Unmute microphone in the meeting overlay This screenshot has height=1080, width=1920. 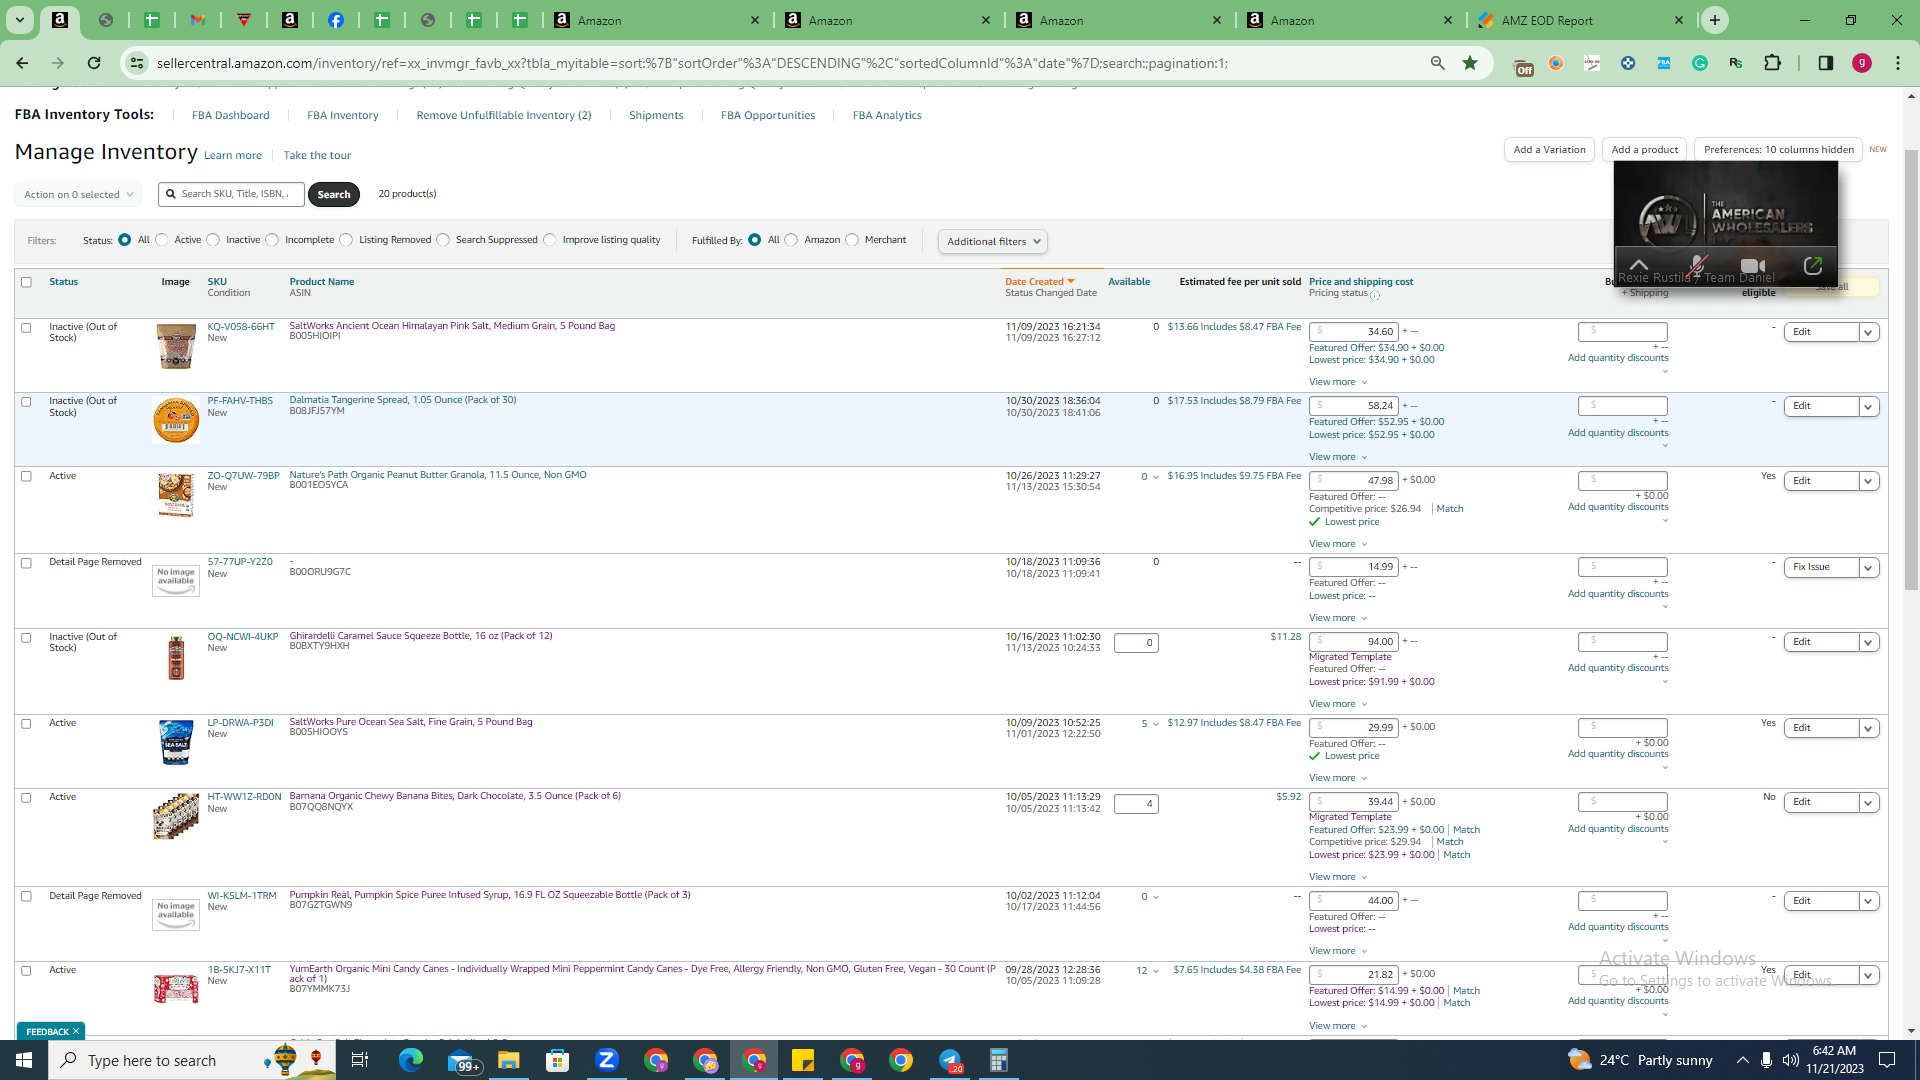[1696, 266]
